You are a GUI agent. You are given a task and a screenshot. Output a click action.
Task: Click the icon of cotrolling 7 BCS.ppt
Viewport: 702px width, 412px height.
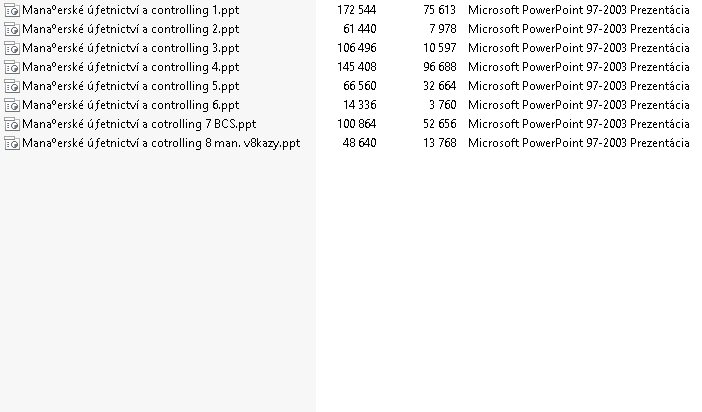click(12, 124)
